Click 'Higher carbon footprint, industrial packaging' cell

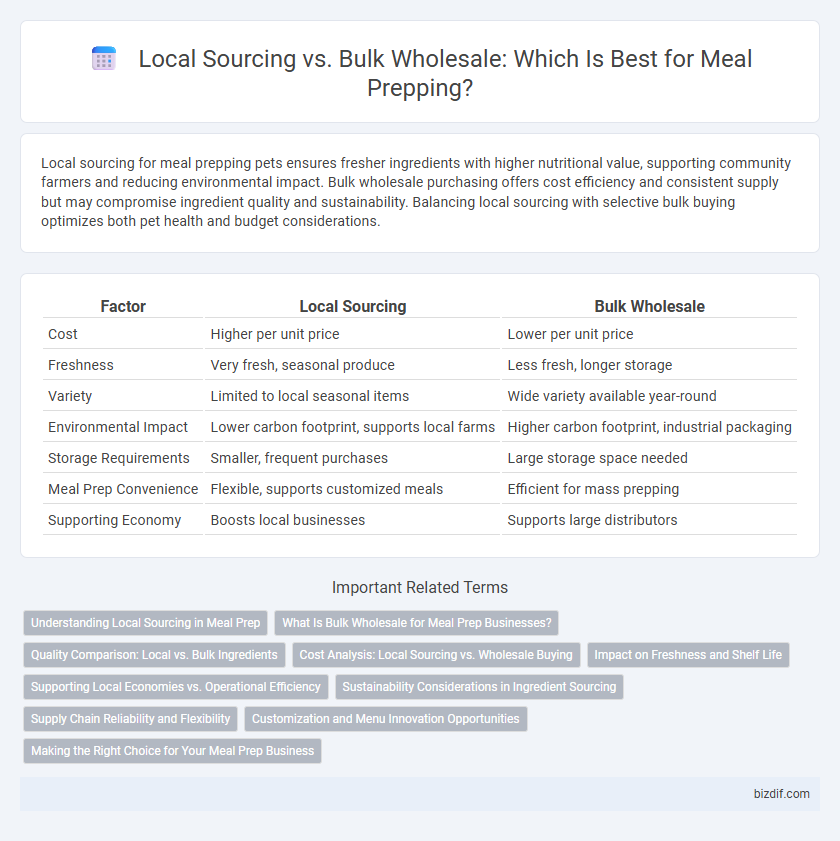pos(650,427)
